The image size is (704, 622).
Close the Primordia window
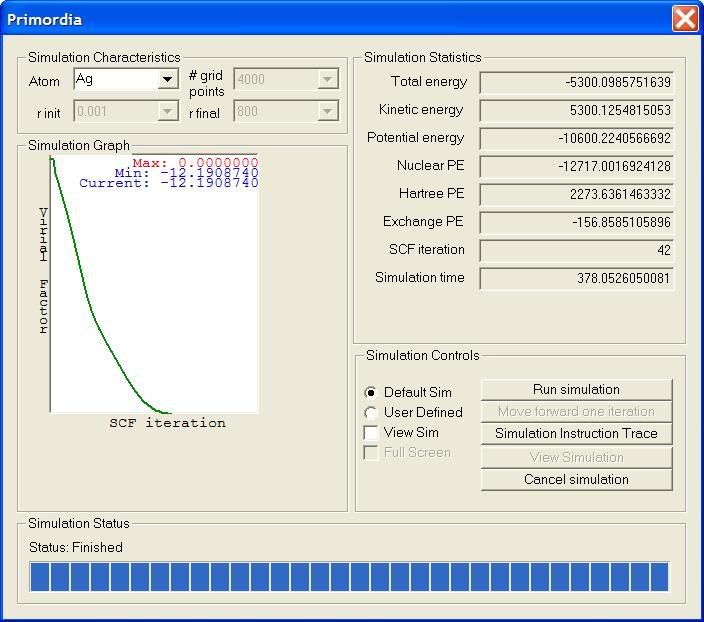685,19
